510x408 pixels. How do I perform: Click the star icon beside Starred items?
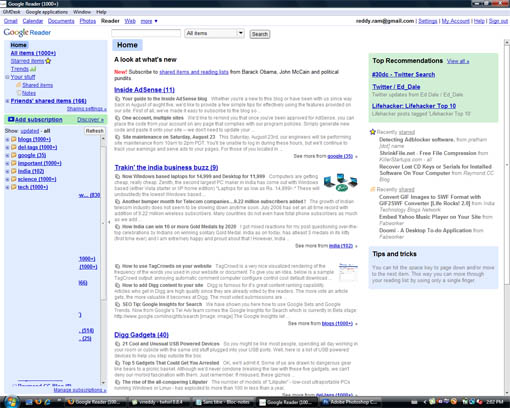click(x=48, y=61)
